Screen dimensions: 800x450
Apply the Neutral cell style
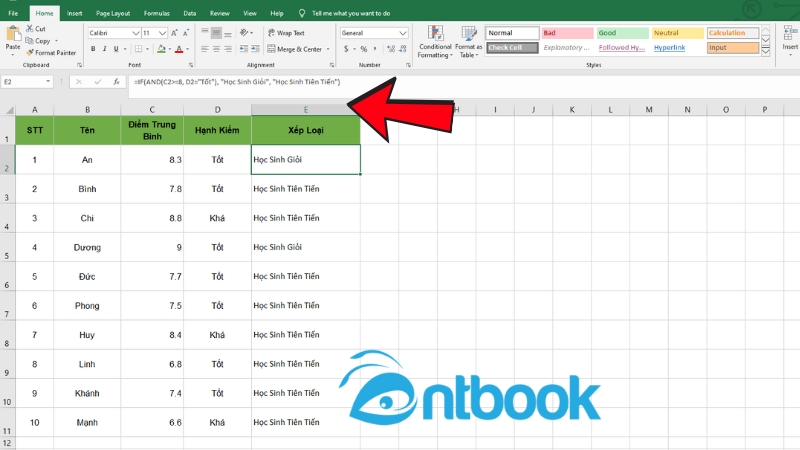[678, 33]
